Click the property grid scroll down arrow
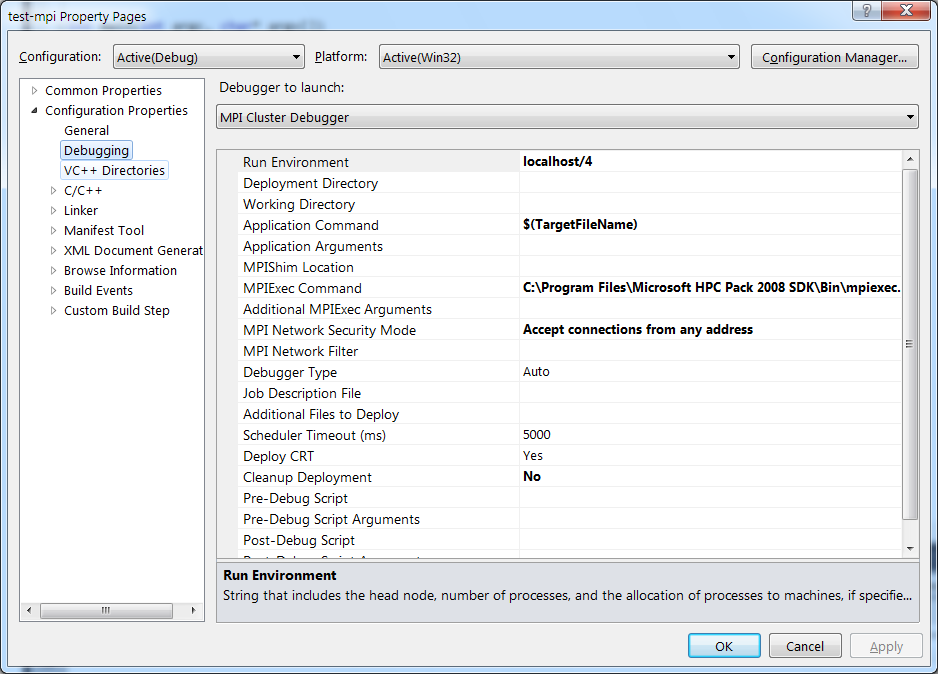938x674 pixels. 910,548
